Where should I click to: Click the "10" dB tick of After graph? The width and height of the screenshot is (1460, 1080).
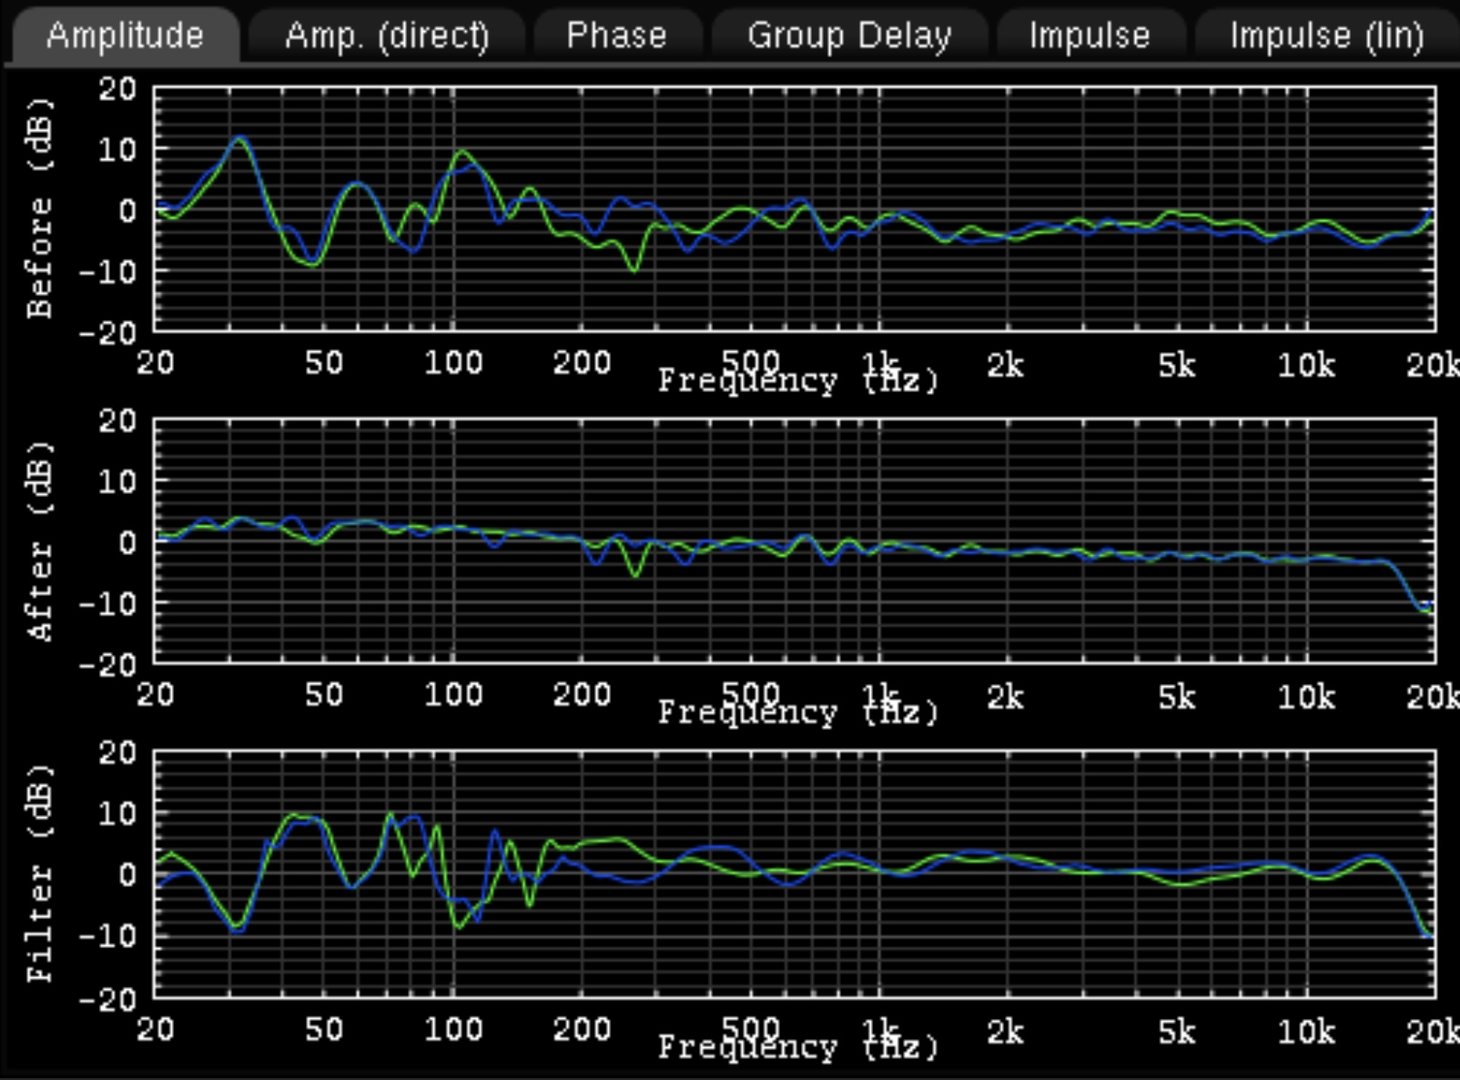(118, 481)
